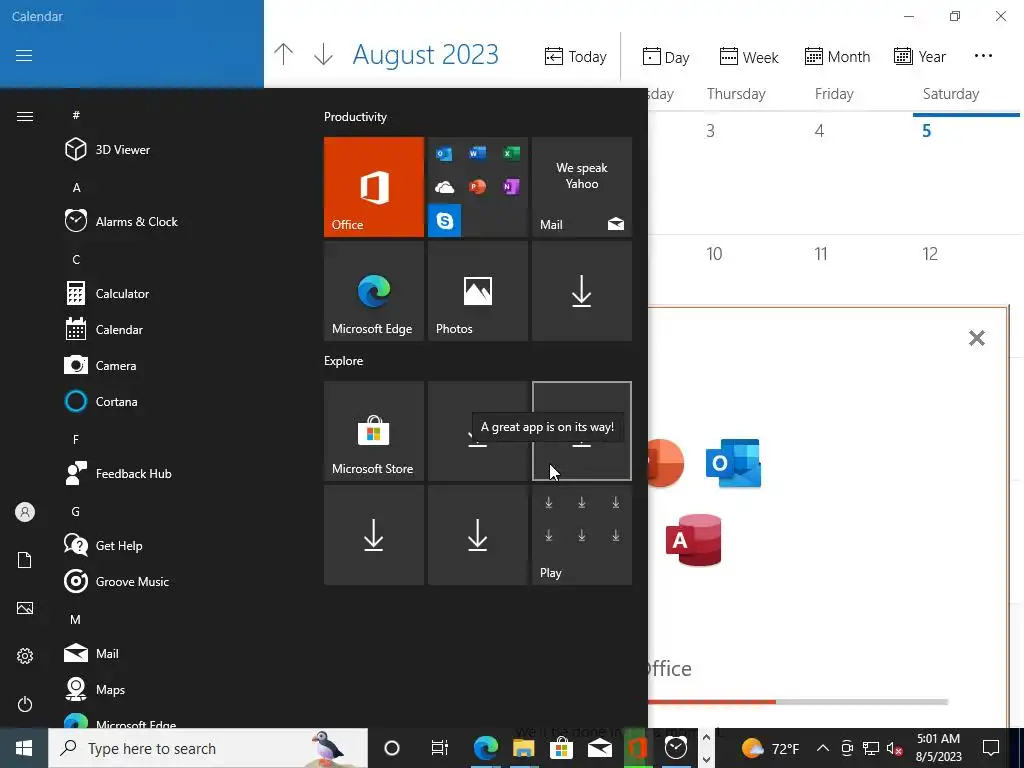Click the Power button in Start
The image size is (1024, 768).
pos(25,704)
